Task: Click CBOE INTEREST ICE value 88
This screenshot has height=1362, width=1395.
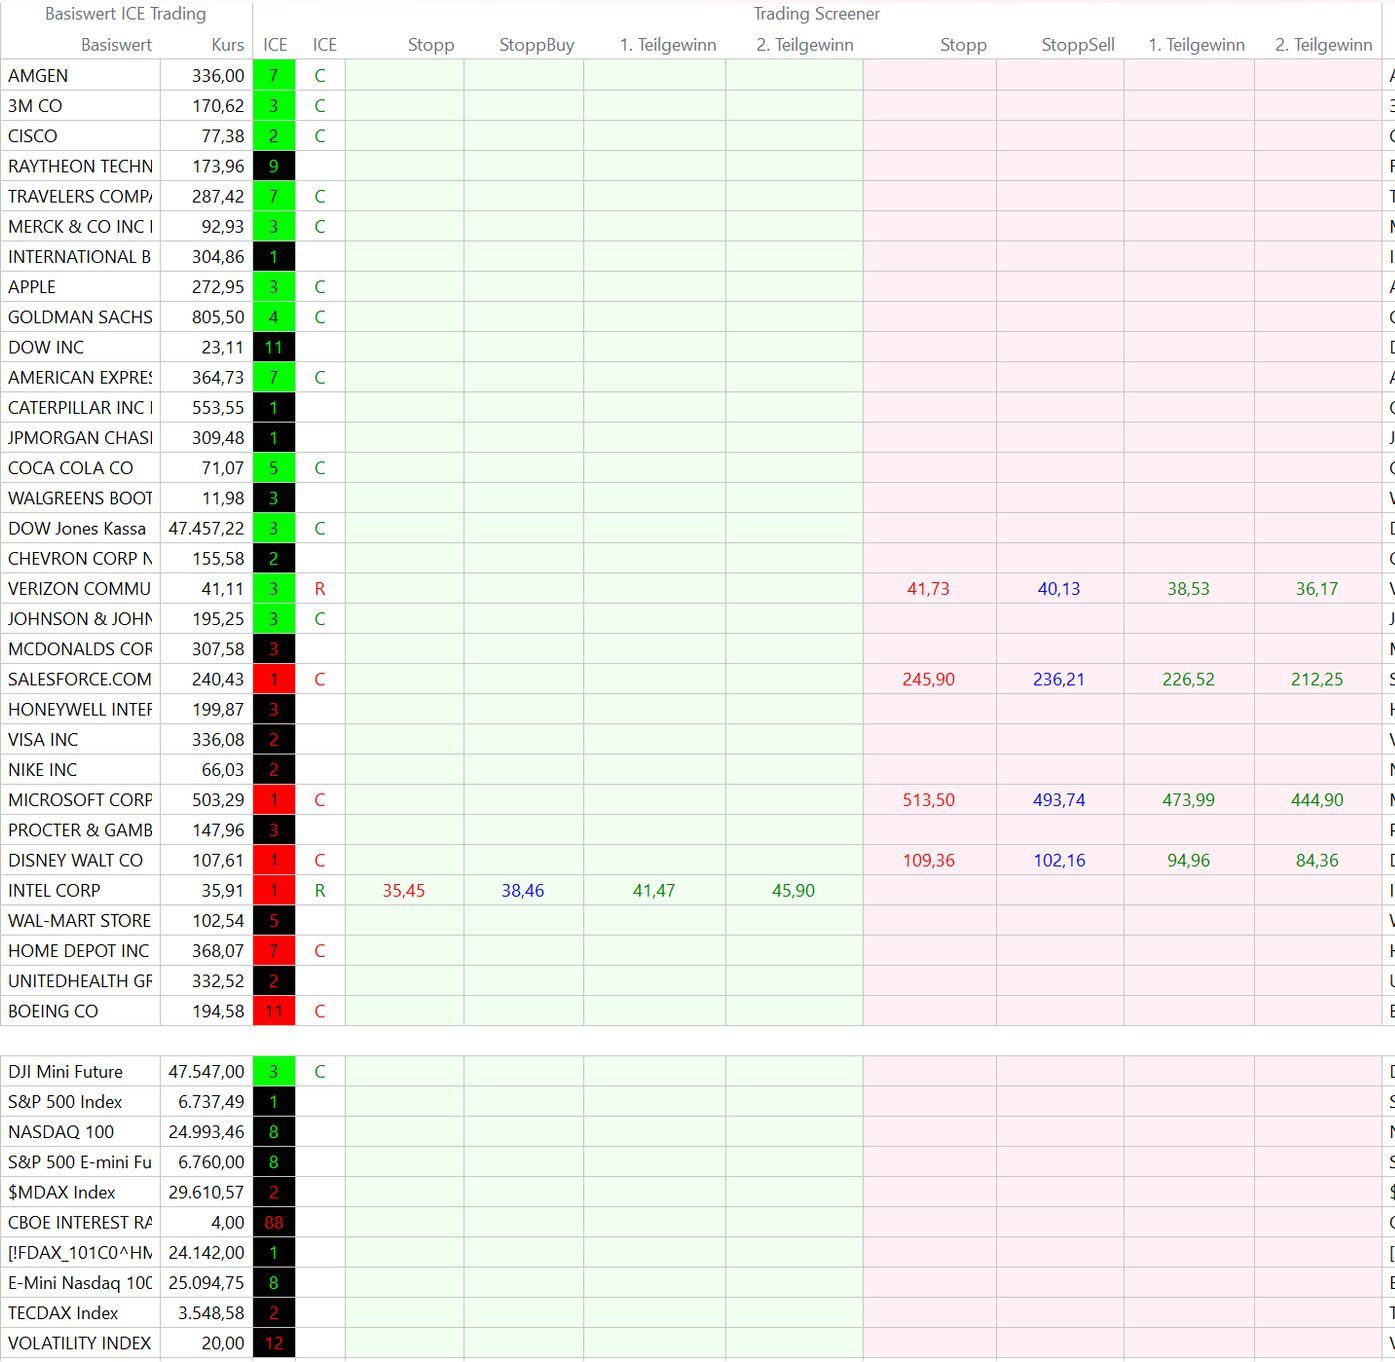Action: 273,1222
